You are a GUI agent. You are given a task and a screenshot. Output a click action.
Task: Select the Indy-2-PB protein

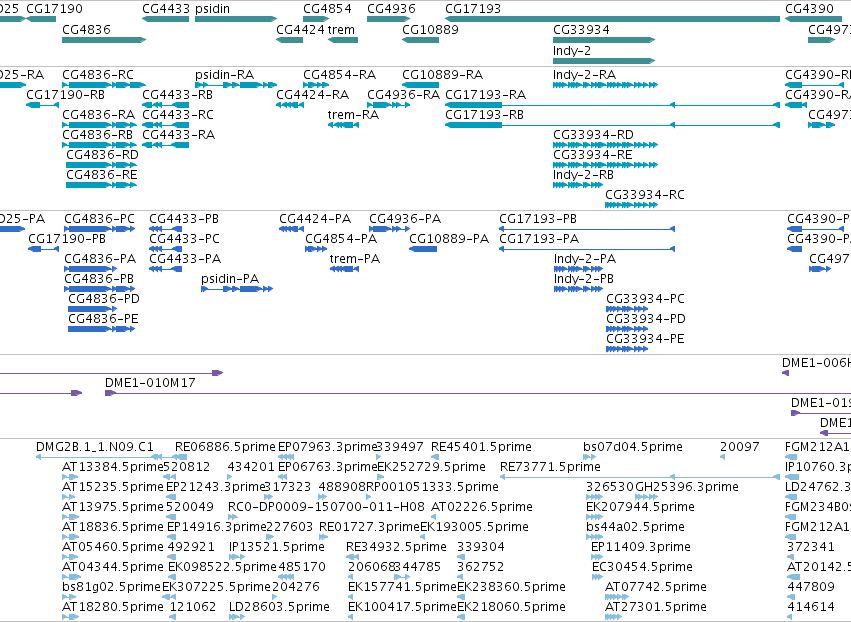(x=579, y=290)
